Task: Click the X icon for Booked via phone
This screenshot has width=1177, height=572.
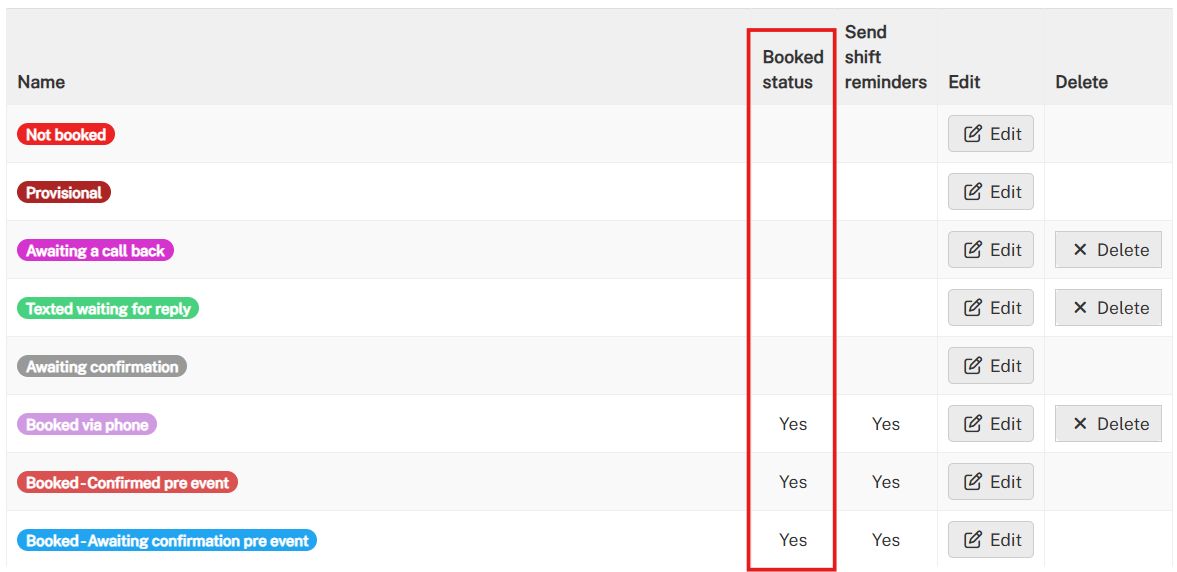Action: tap(1080, 424)
